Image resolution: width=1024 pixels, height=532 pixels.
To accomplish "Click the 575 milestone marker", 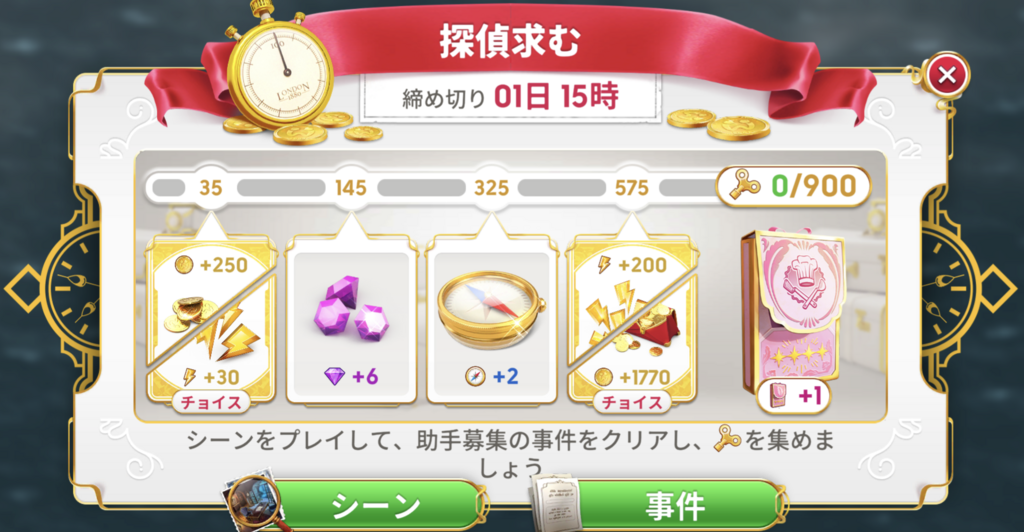I will coord(632,188).
